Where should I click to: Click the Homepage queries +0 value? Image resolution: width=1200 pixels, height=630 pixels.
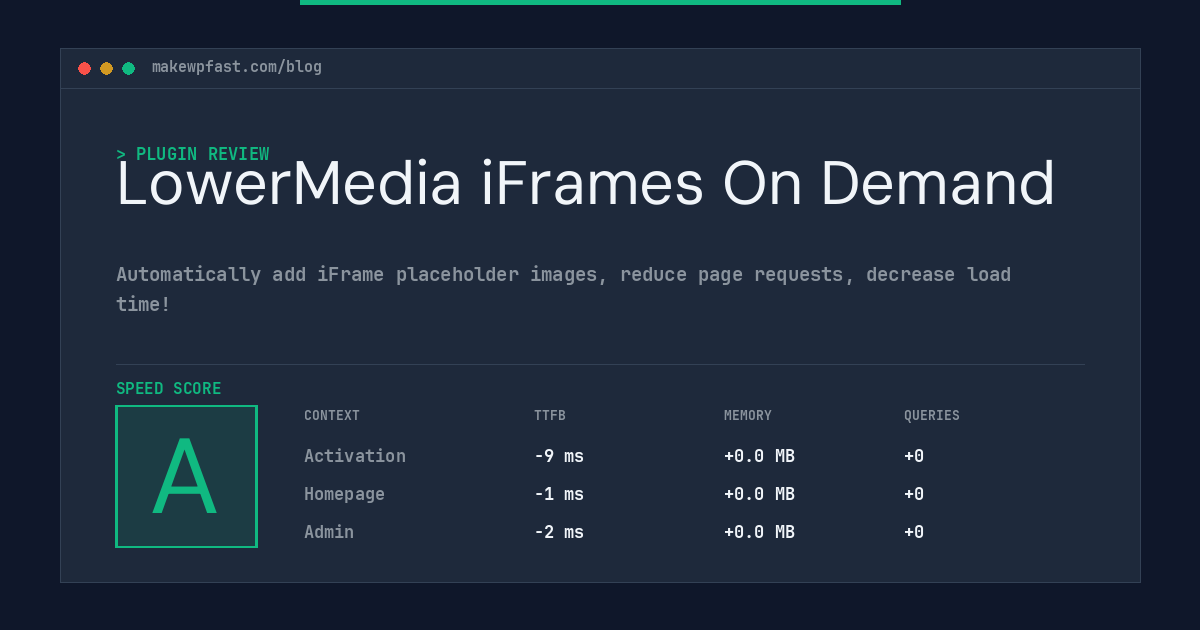coord(914,494)
